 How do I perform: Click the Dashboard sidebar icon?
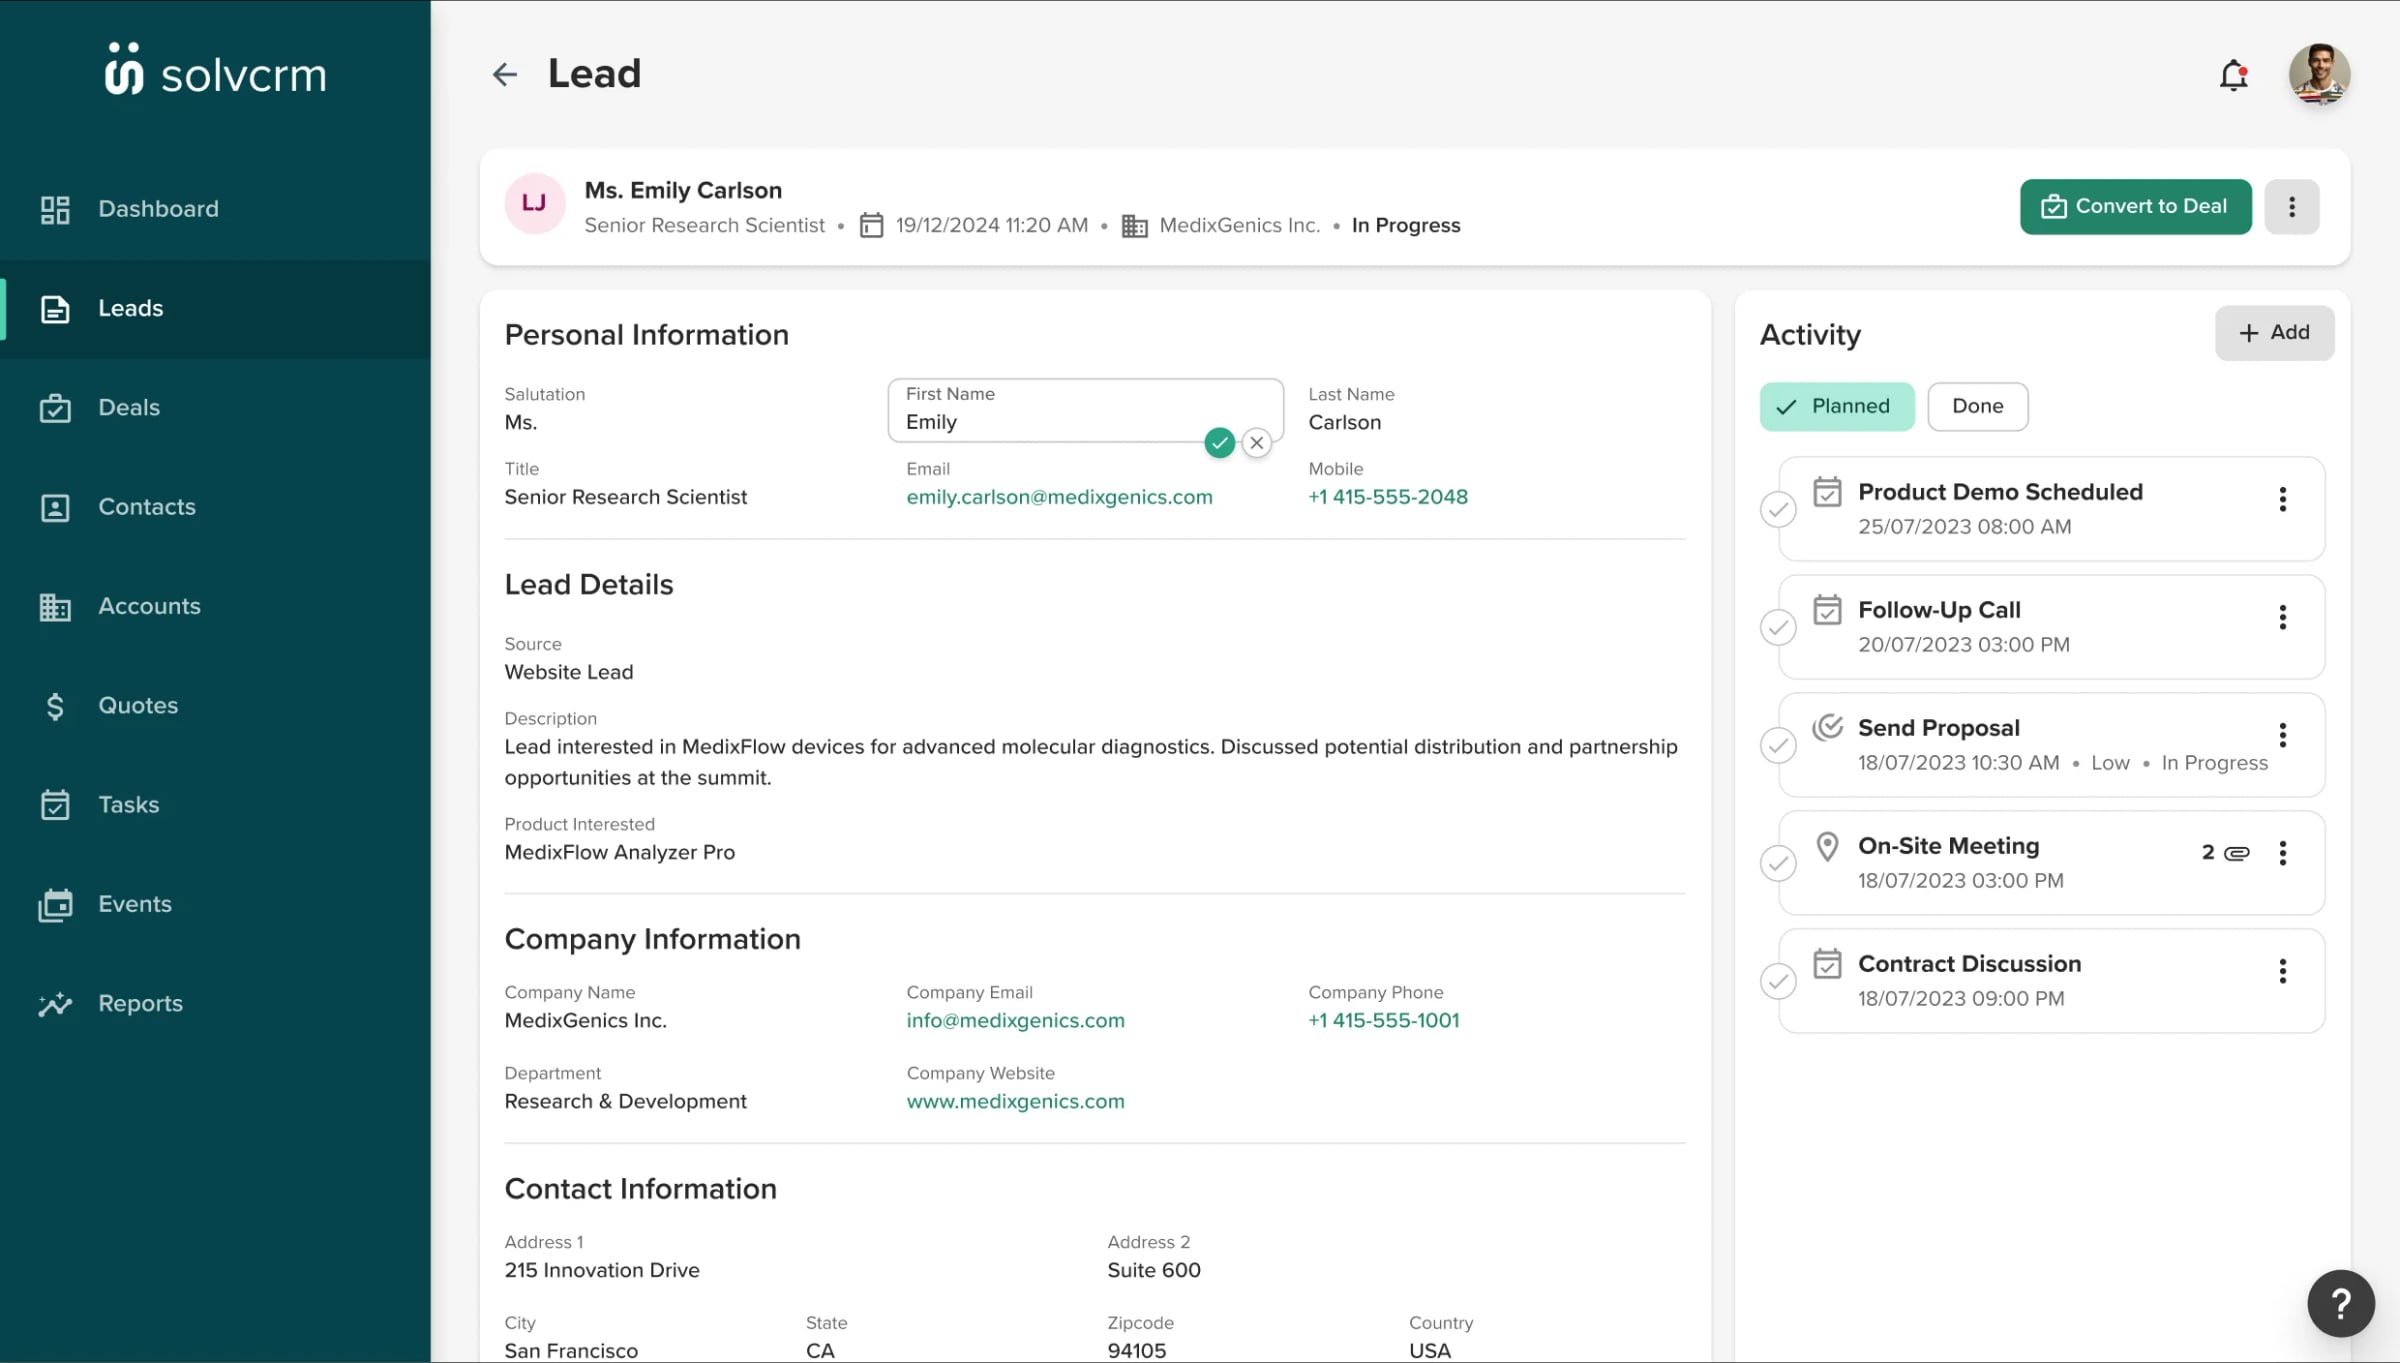coord(54,209)
